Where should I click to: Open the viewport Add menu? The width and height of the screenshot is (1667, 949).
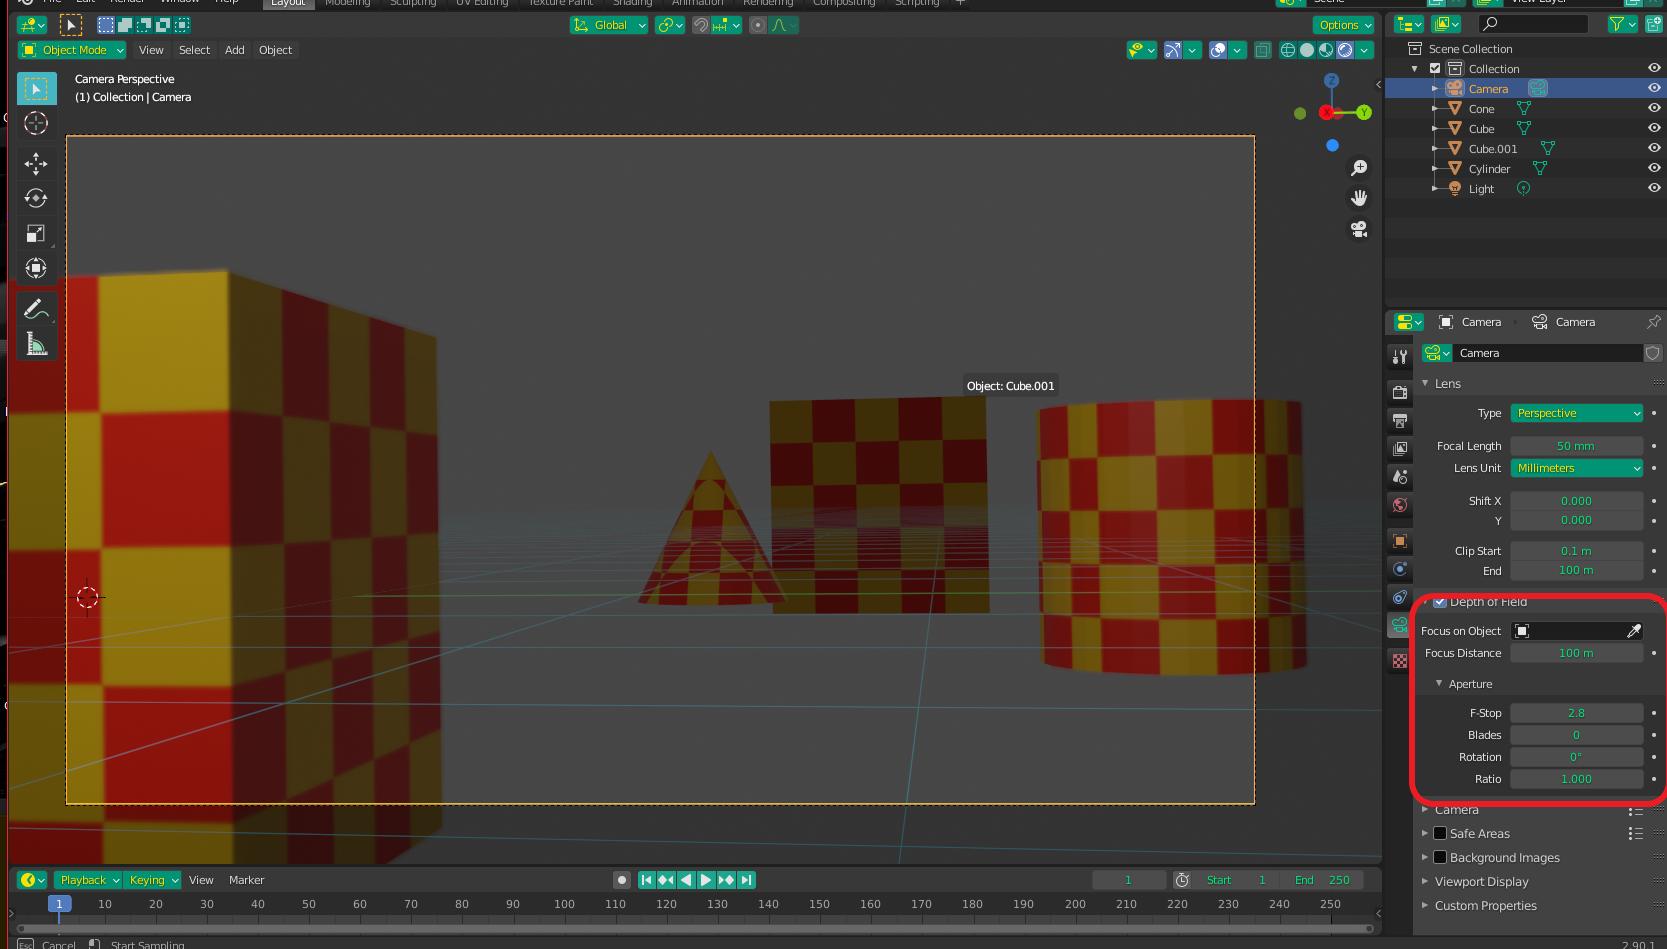(235, 50)
